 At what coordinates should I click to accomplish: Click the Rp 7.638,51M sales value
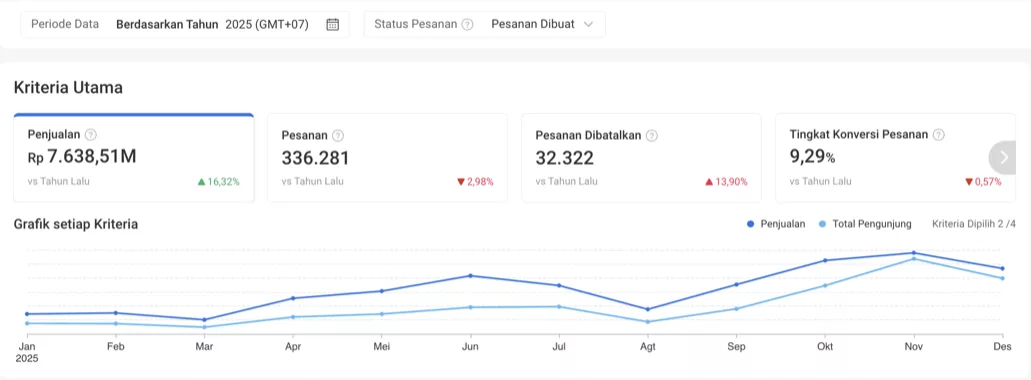82,157
